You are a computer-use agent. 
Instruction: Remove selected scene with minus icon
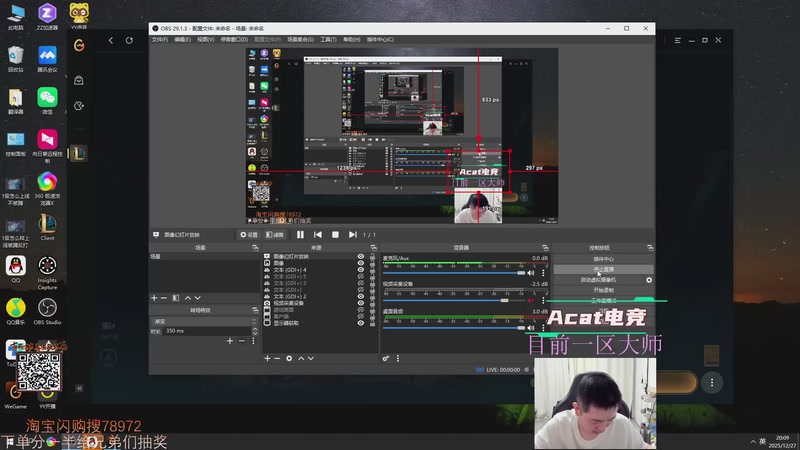pyautogui.click(x=164, y=298)
